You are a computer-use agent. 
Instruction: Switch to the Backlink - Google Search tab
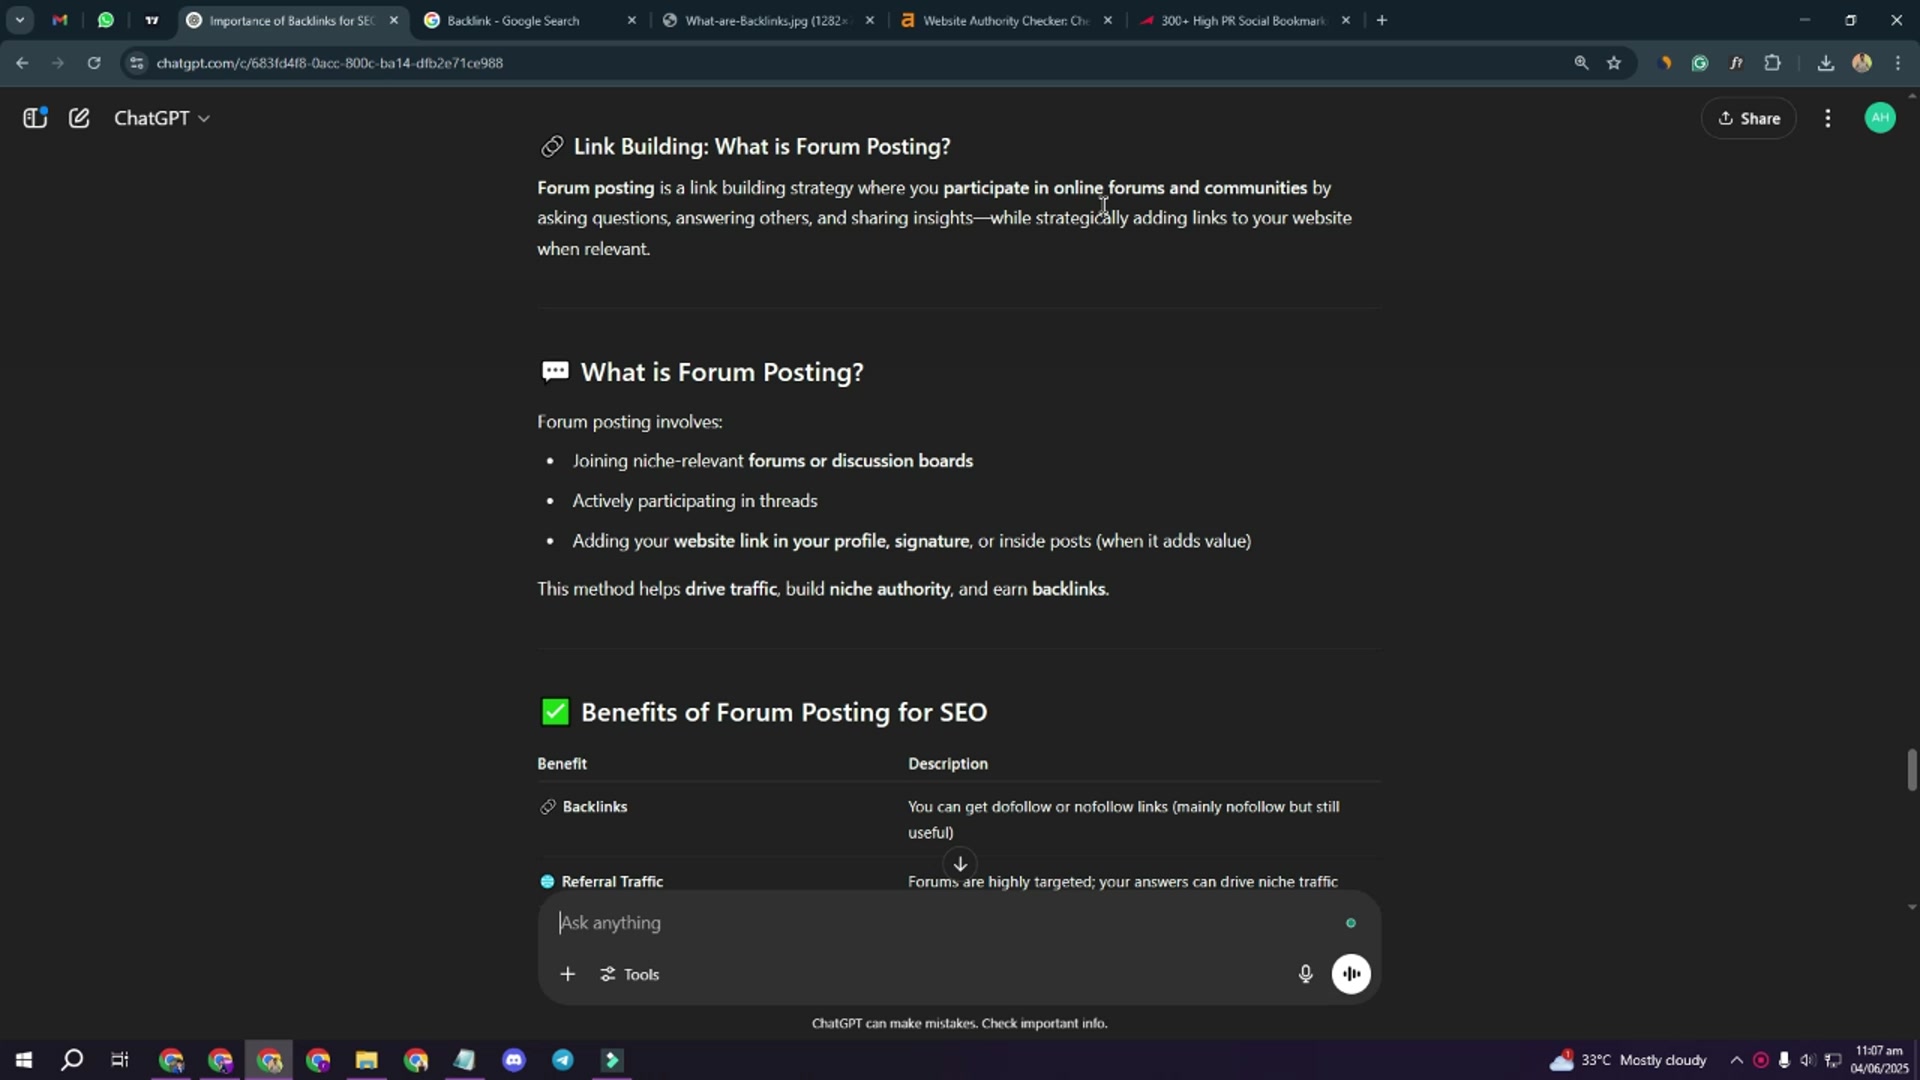tap(531, 20)
